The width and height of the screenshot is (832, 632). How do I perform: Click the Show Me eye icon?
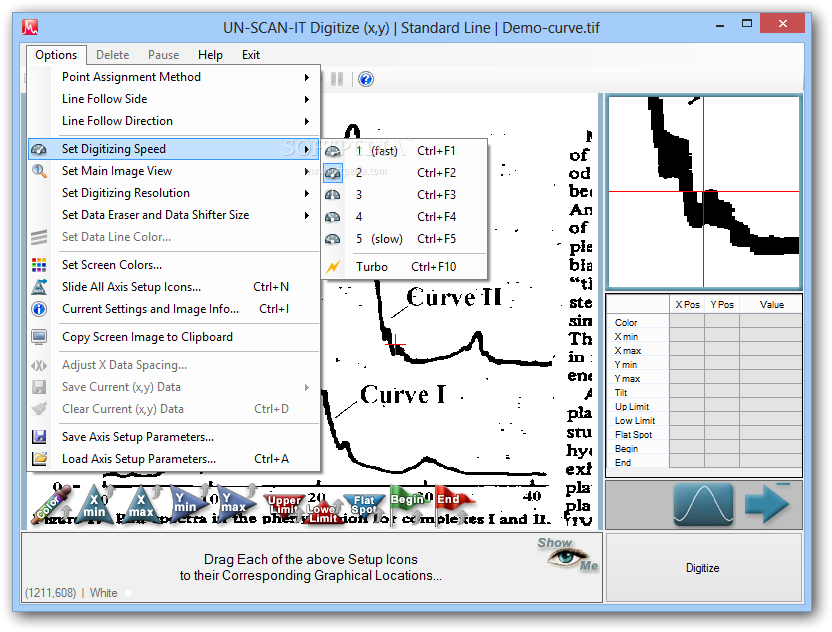[x=568, y=555]
